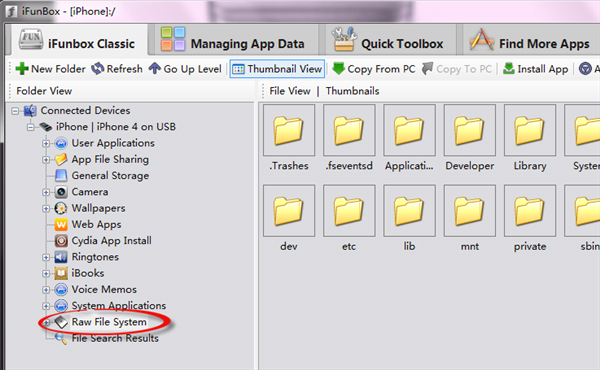Viewport: 600px width, 370px height.
Task: Toggle the Thumbnail View button
Action: (277, 69)
